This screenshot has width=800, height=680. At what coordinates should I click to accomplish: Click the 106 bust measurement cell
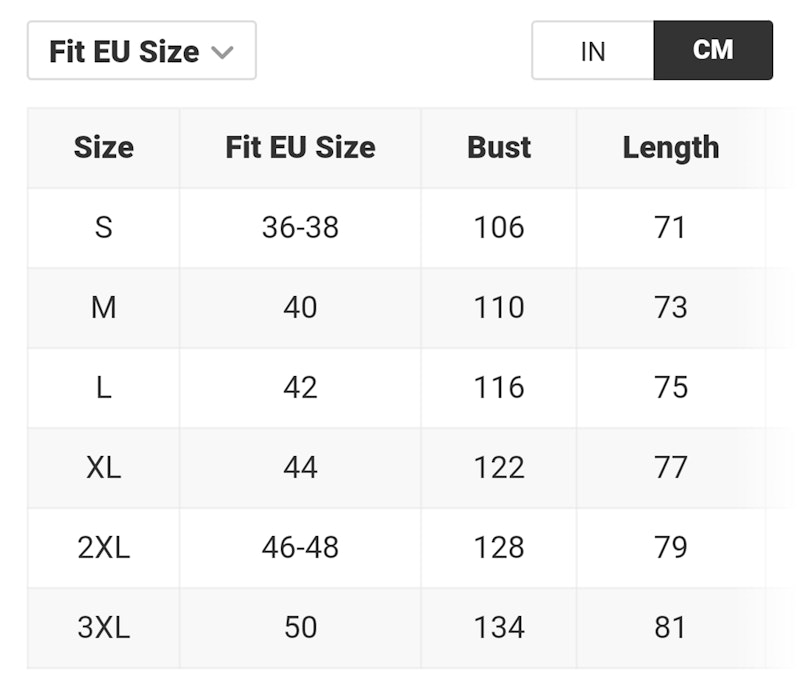[499, 228]
